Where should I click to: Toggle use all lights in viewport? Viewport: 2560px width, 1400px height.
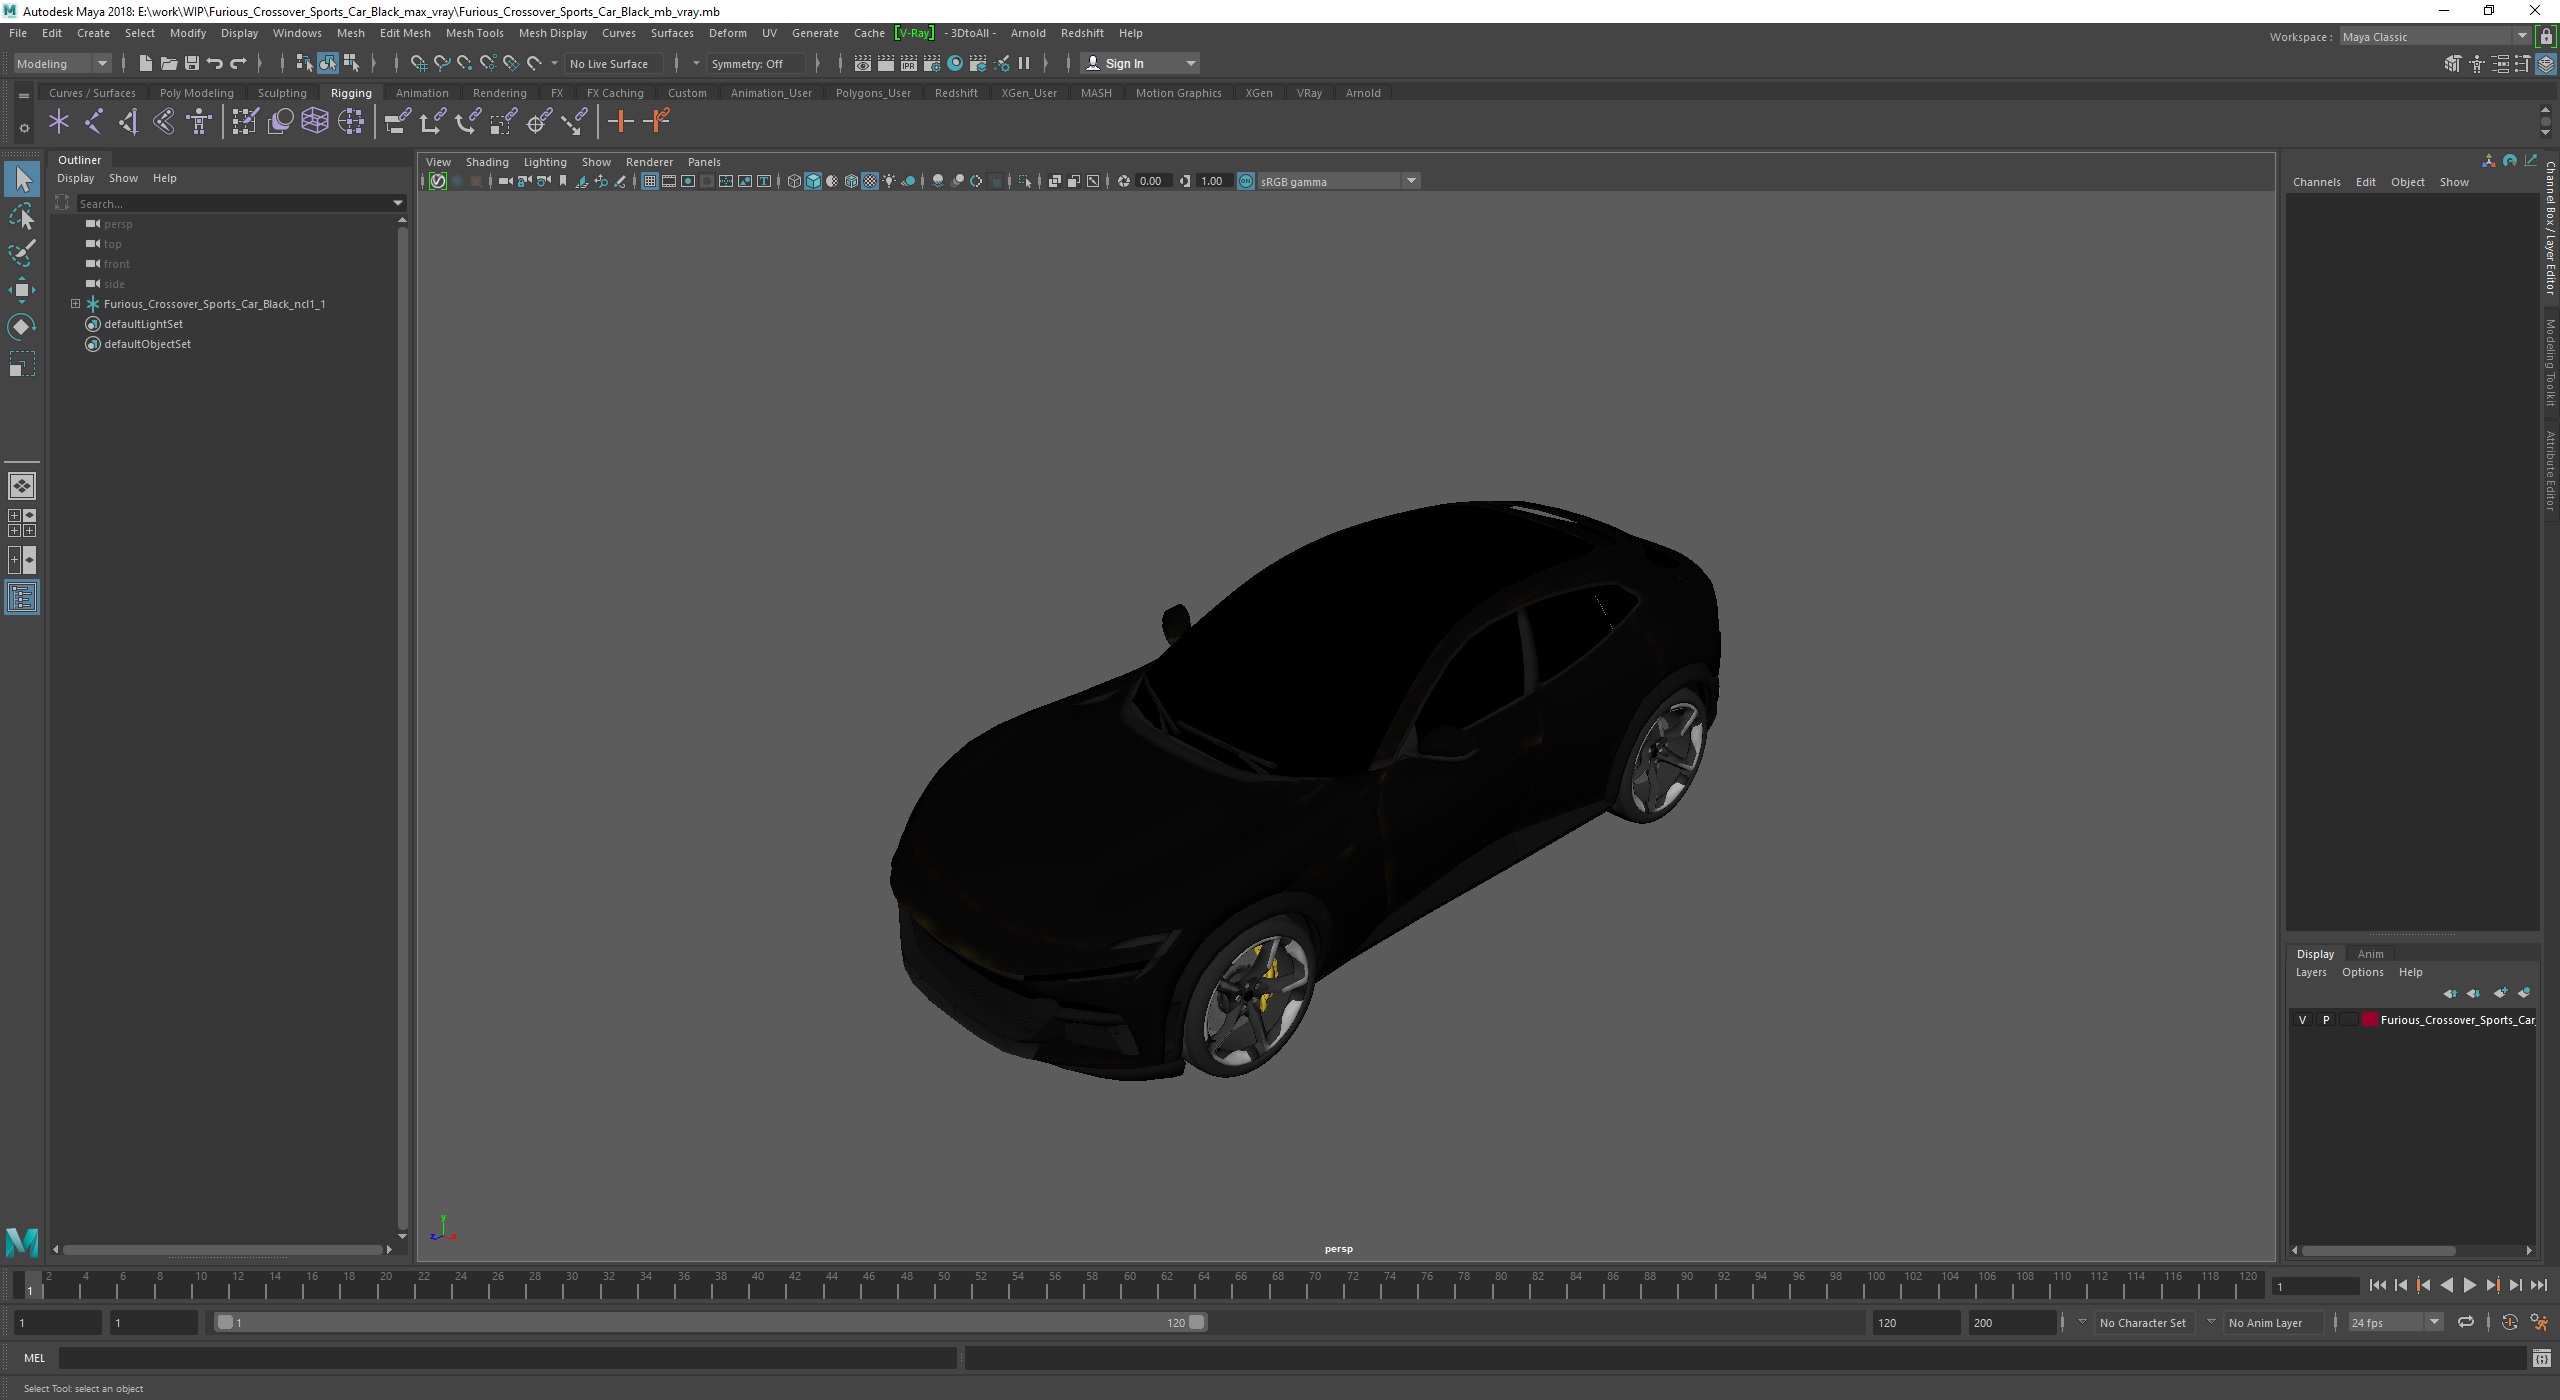coord(889,181)
